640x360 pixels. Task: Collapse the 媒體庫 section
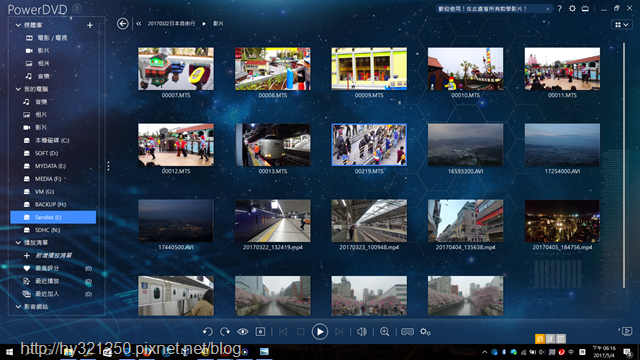click(x=18, y=25)
